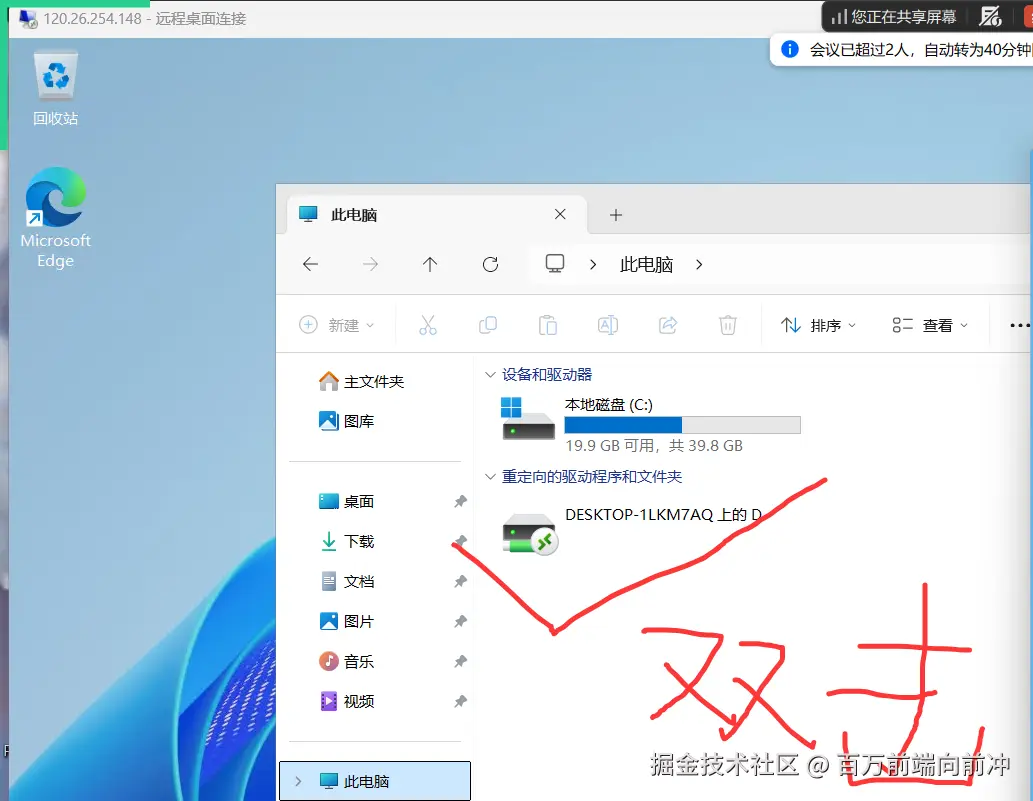The image size is (1033, 801).
Task: Click the Refresh icon in the navigation bar
Action: click(x=490, y=264)
